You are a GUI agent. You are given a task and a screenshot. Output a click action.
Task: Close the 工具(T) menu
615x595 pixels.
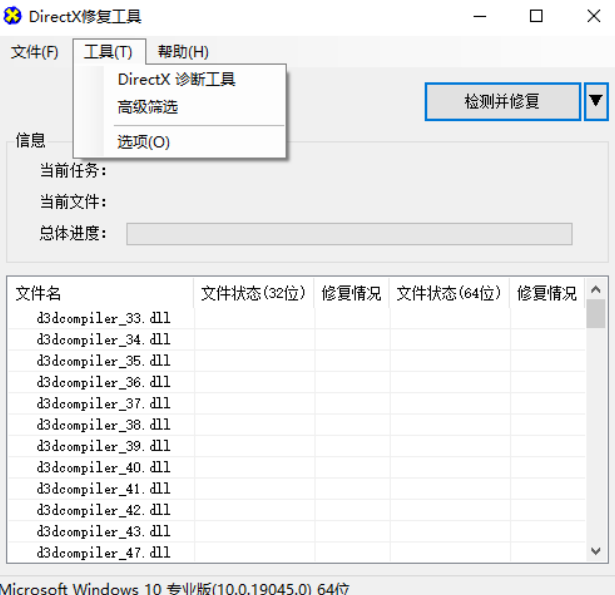109,52
